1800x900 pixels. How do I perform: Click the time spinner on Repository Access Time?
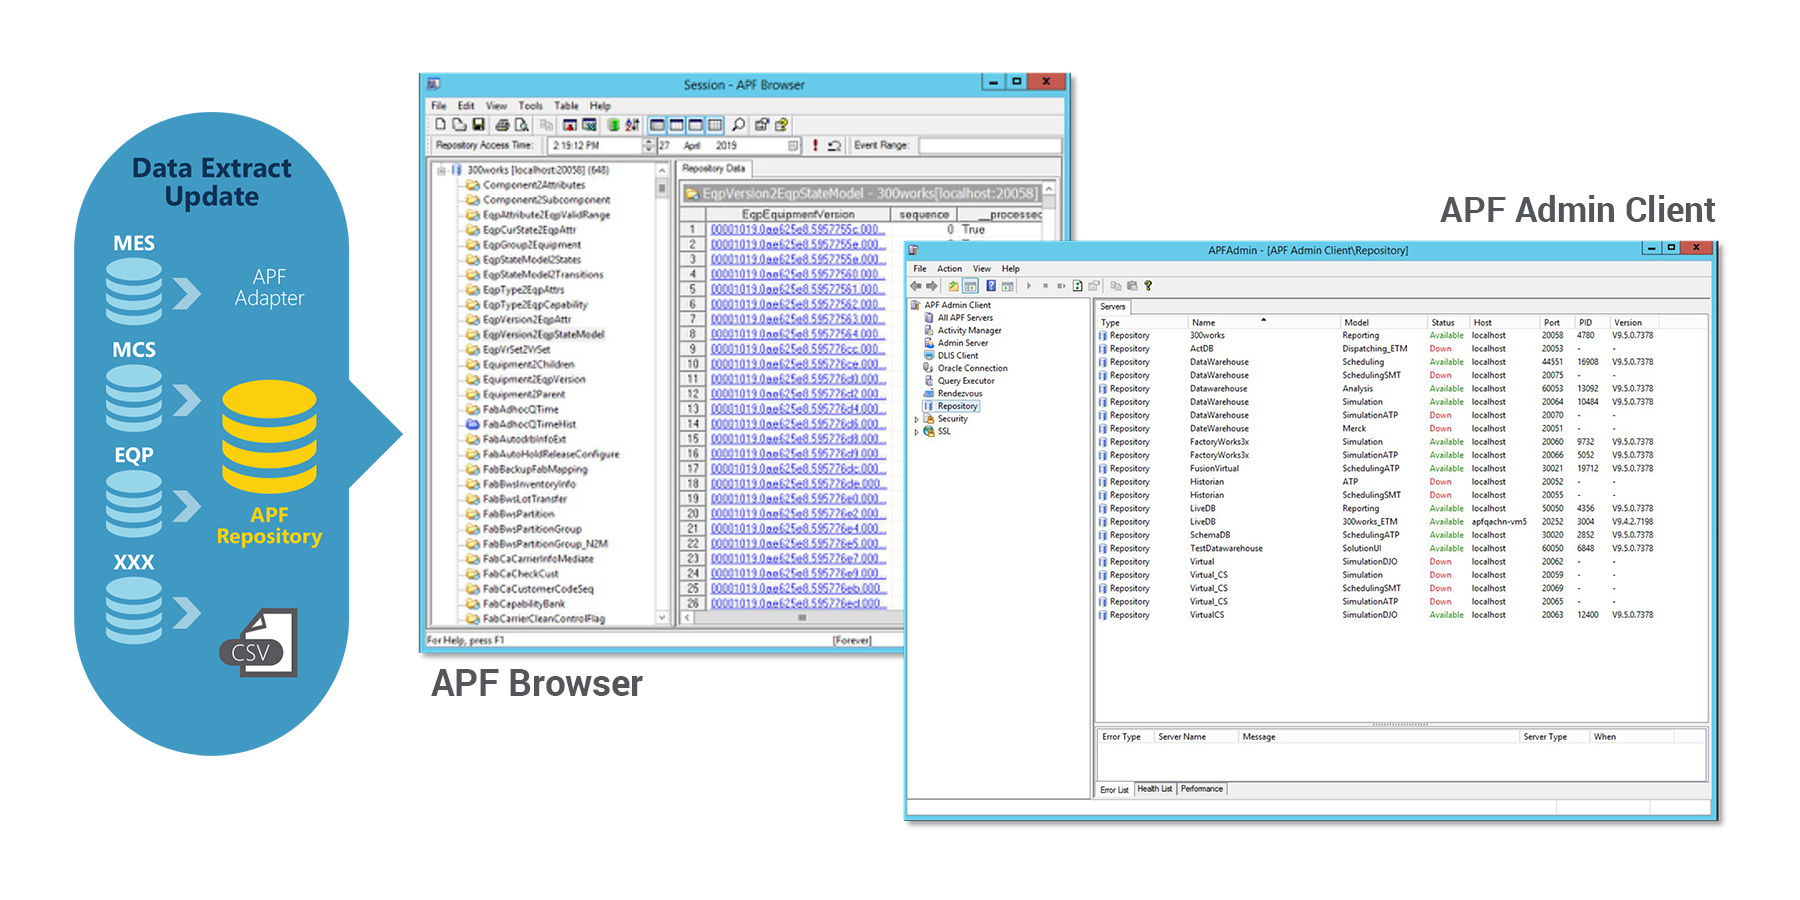click(648, 145)
